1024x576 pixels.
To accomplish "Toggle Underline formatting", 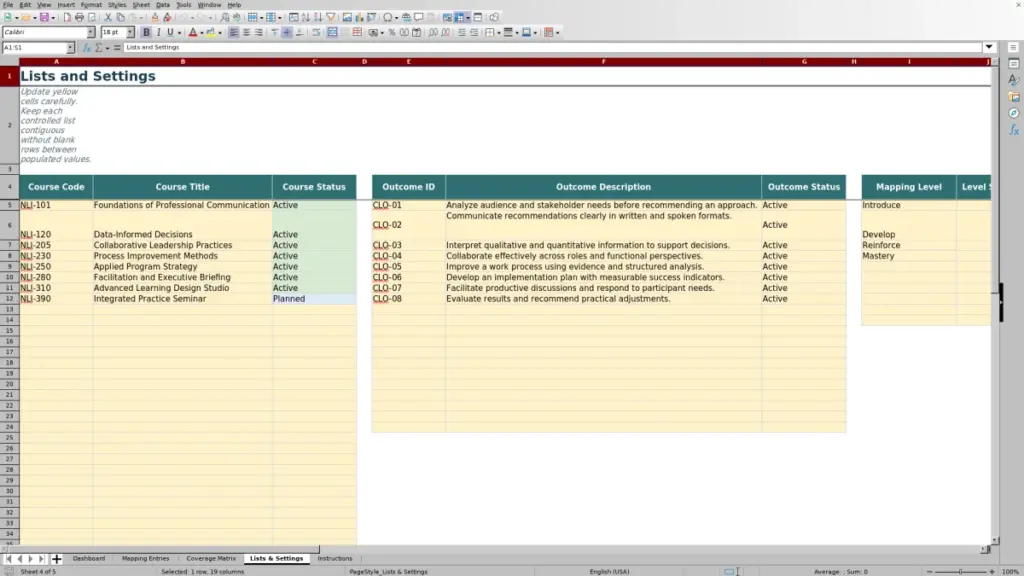I will pos(170,33).
